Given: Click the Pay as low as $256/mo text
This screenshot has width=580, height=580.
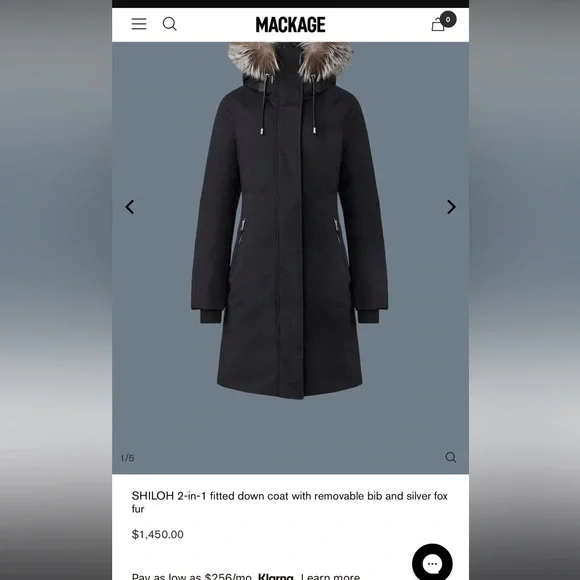Looking at the screenshot, I should (x=192, y=577).
